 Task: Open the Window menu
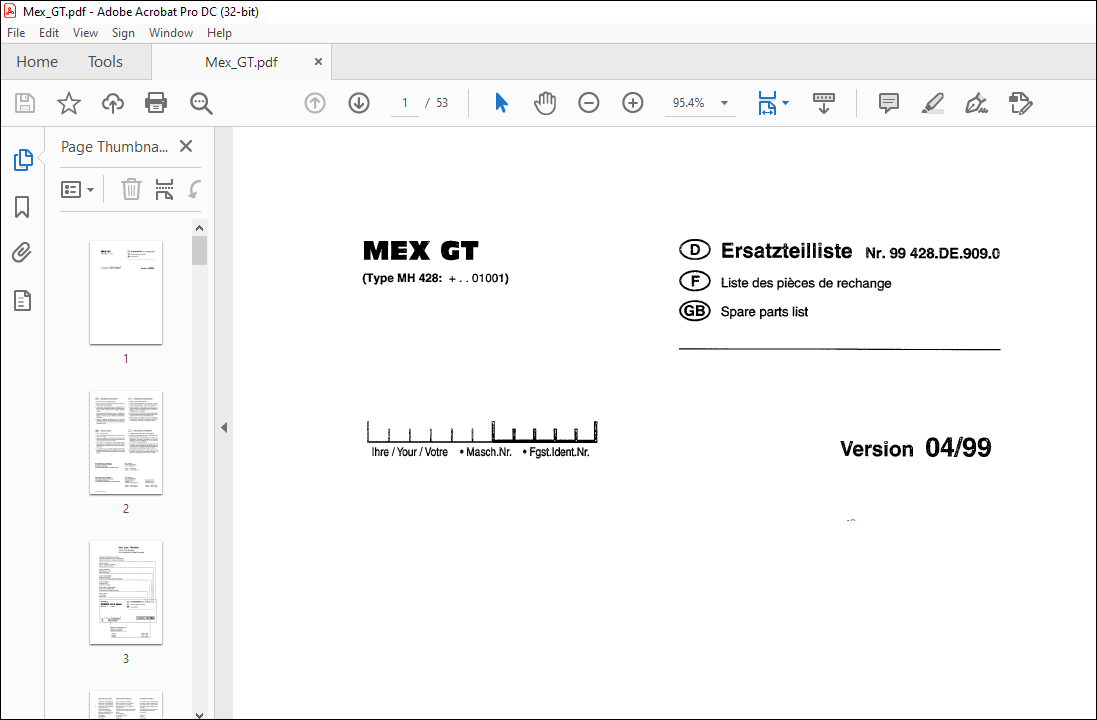(x=171, y=33)
